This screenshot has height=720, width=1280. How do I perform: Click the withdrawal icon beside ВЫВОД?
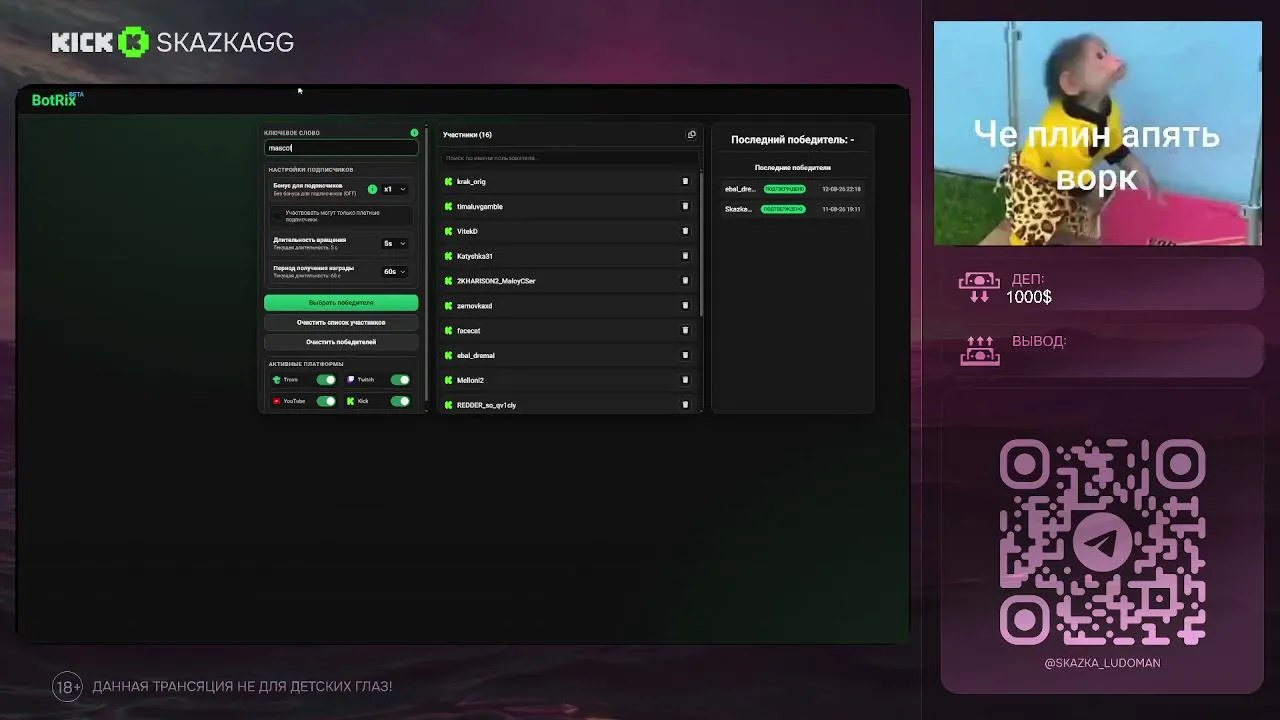[x=979, y=350]
